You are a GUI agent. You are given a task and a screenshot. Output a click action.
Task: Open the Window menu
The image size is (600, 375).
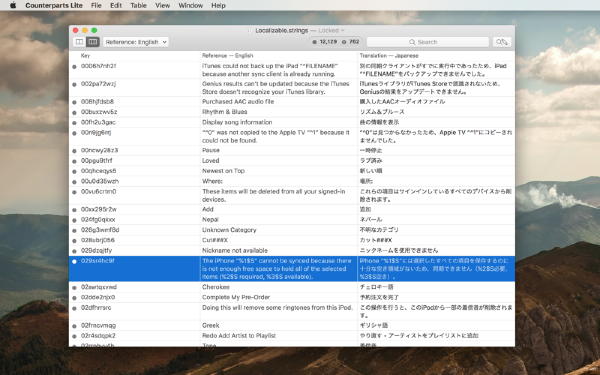(x=191, y=5)
